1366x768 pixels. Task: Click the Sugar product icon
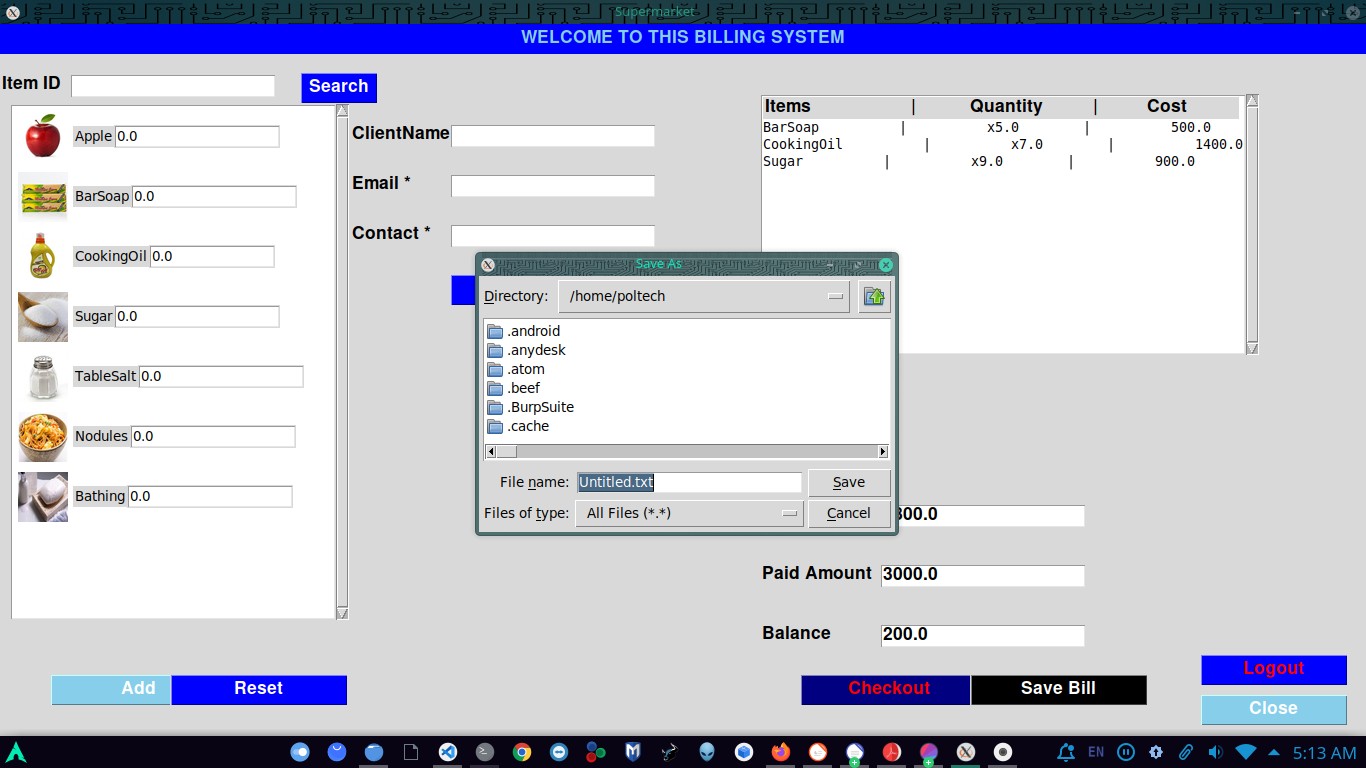[x=42, y=316]
